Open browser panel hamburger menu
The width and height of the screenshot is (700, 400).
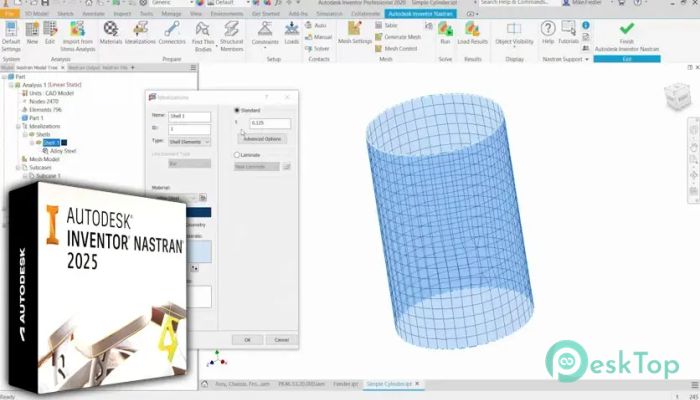click(x=193, y=68)
